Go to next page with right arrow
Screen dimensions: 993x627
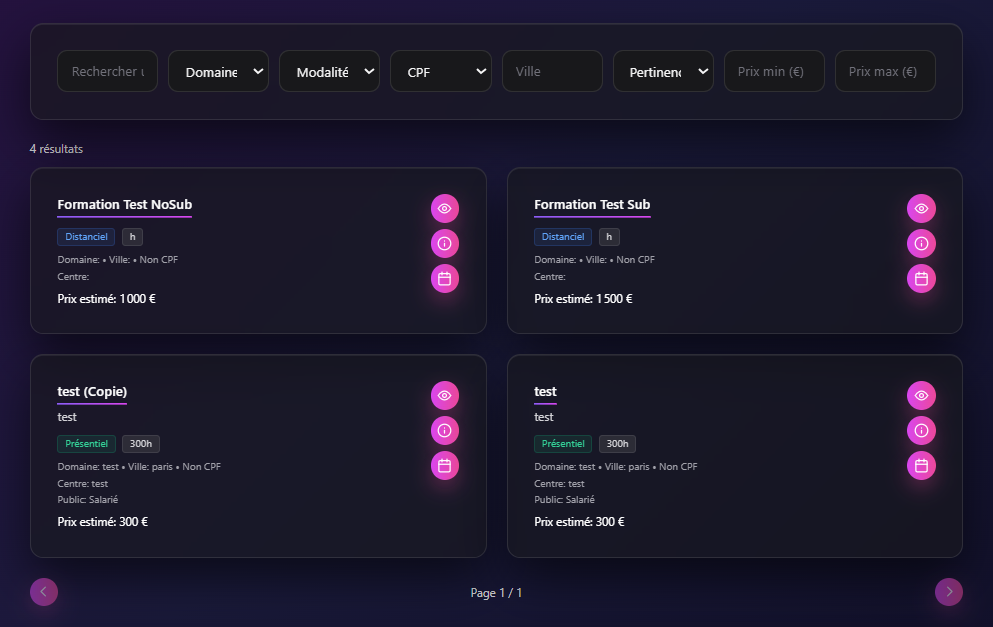tap(949, 592)
